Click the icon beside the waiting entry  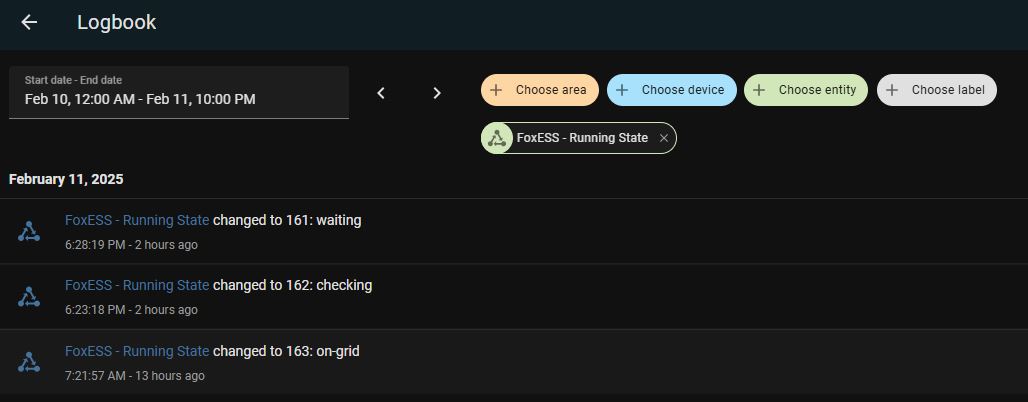[29, 231]
